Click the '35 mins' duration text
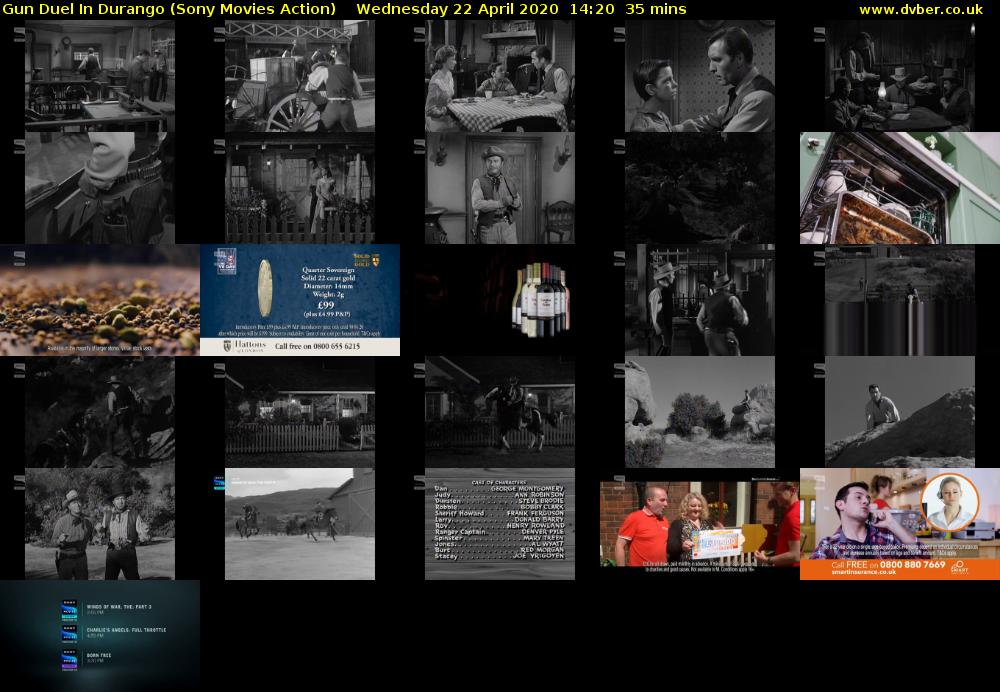This screenshot has width=1000, height=692. pos(656,9)
